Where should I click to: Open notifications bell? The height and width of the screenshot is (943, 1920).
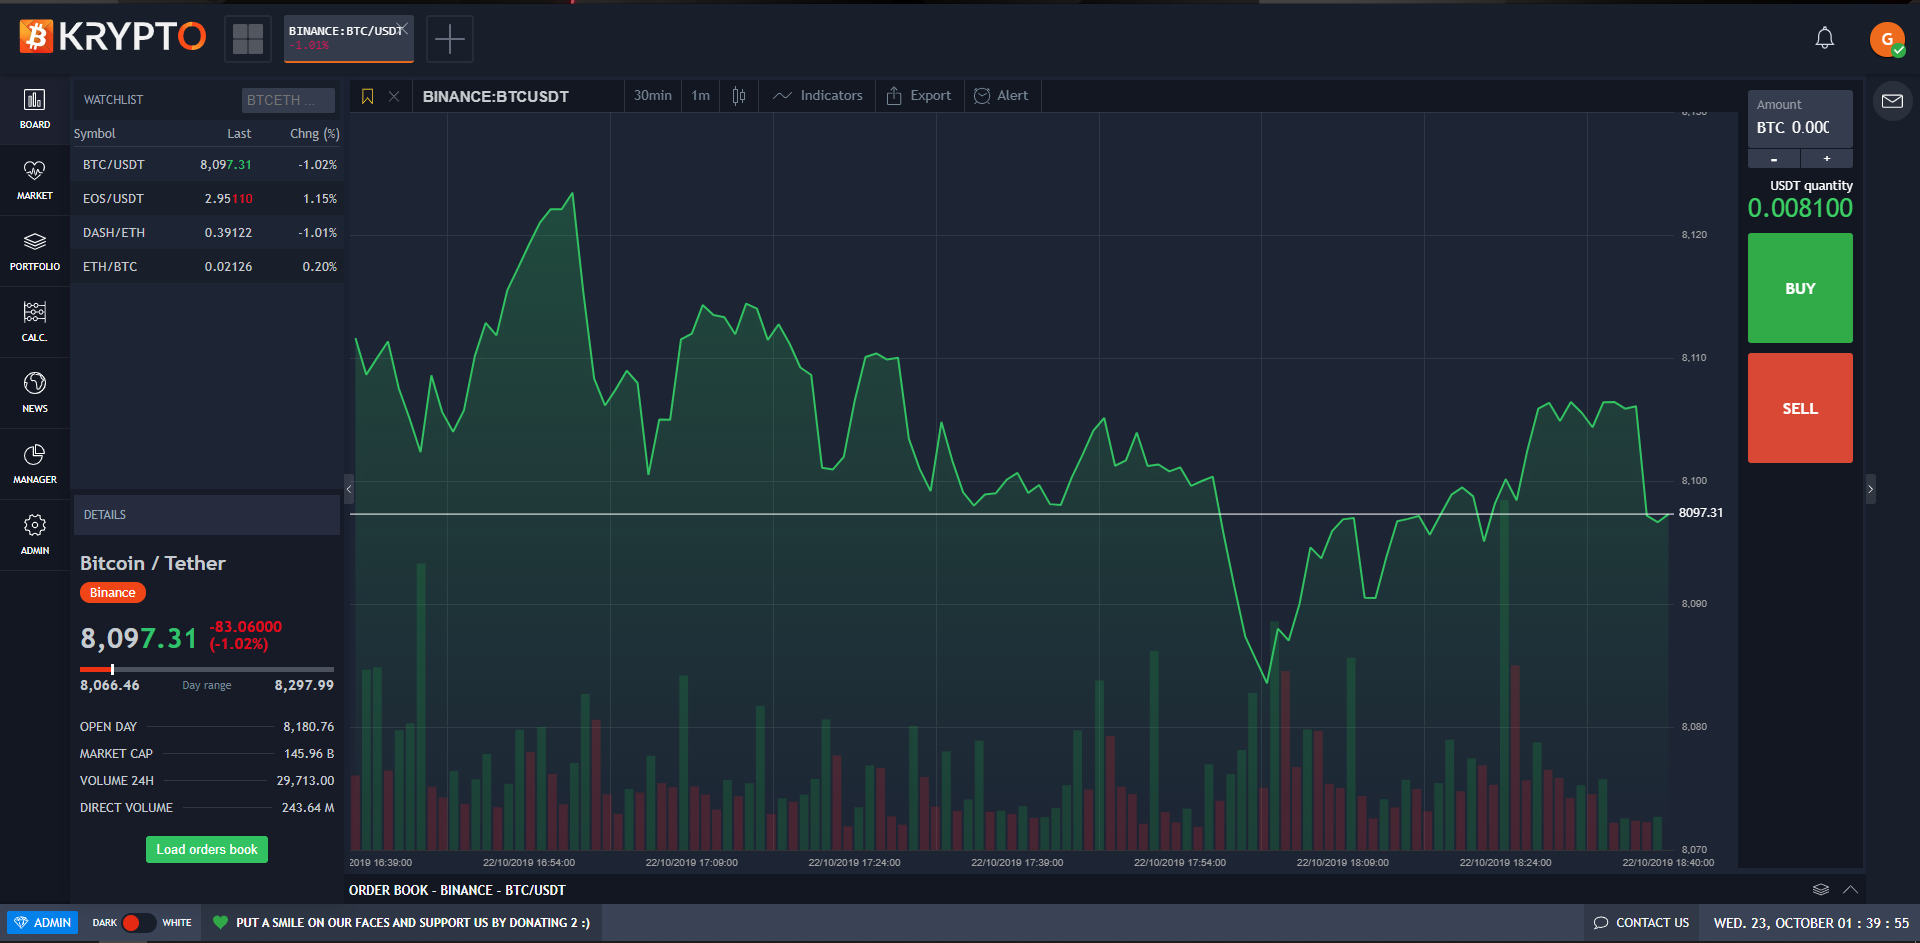click(x=1825, y=38)
